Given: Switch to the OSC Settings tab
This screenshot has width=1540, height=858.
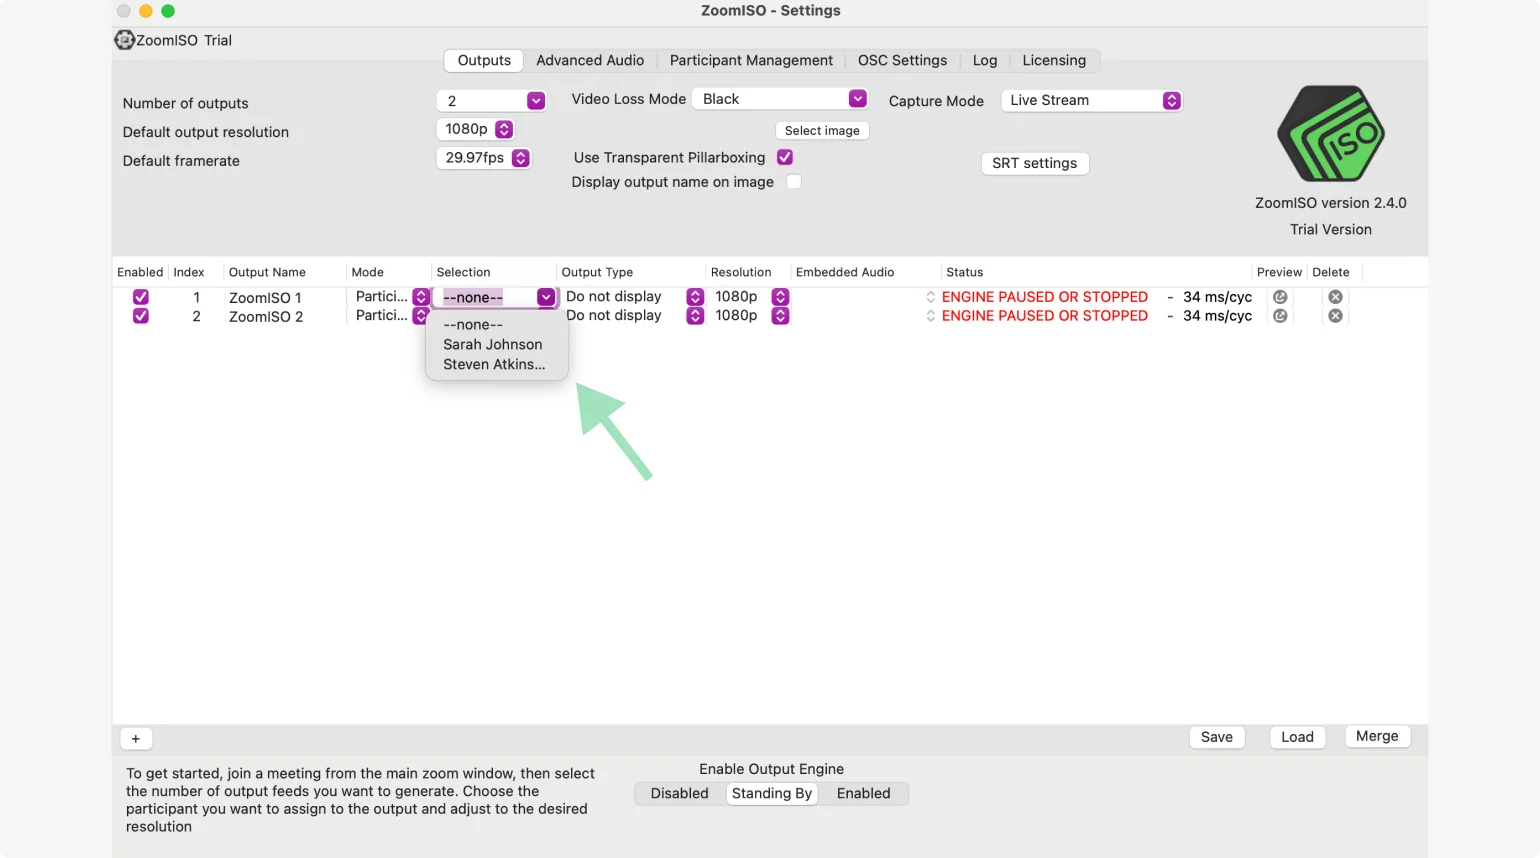Looking at the screenshot, I should tap(902, 60).
